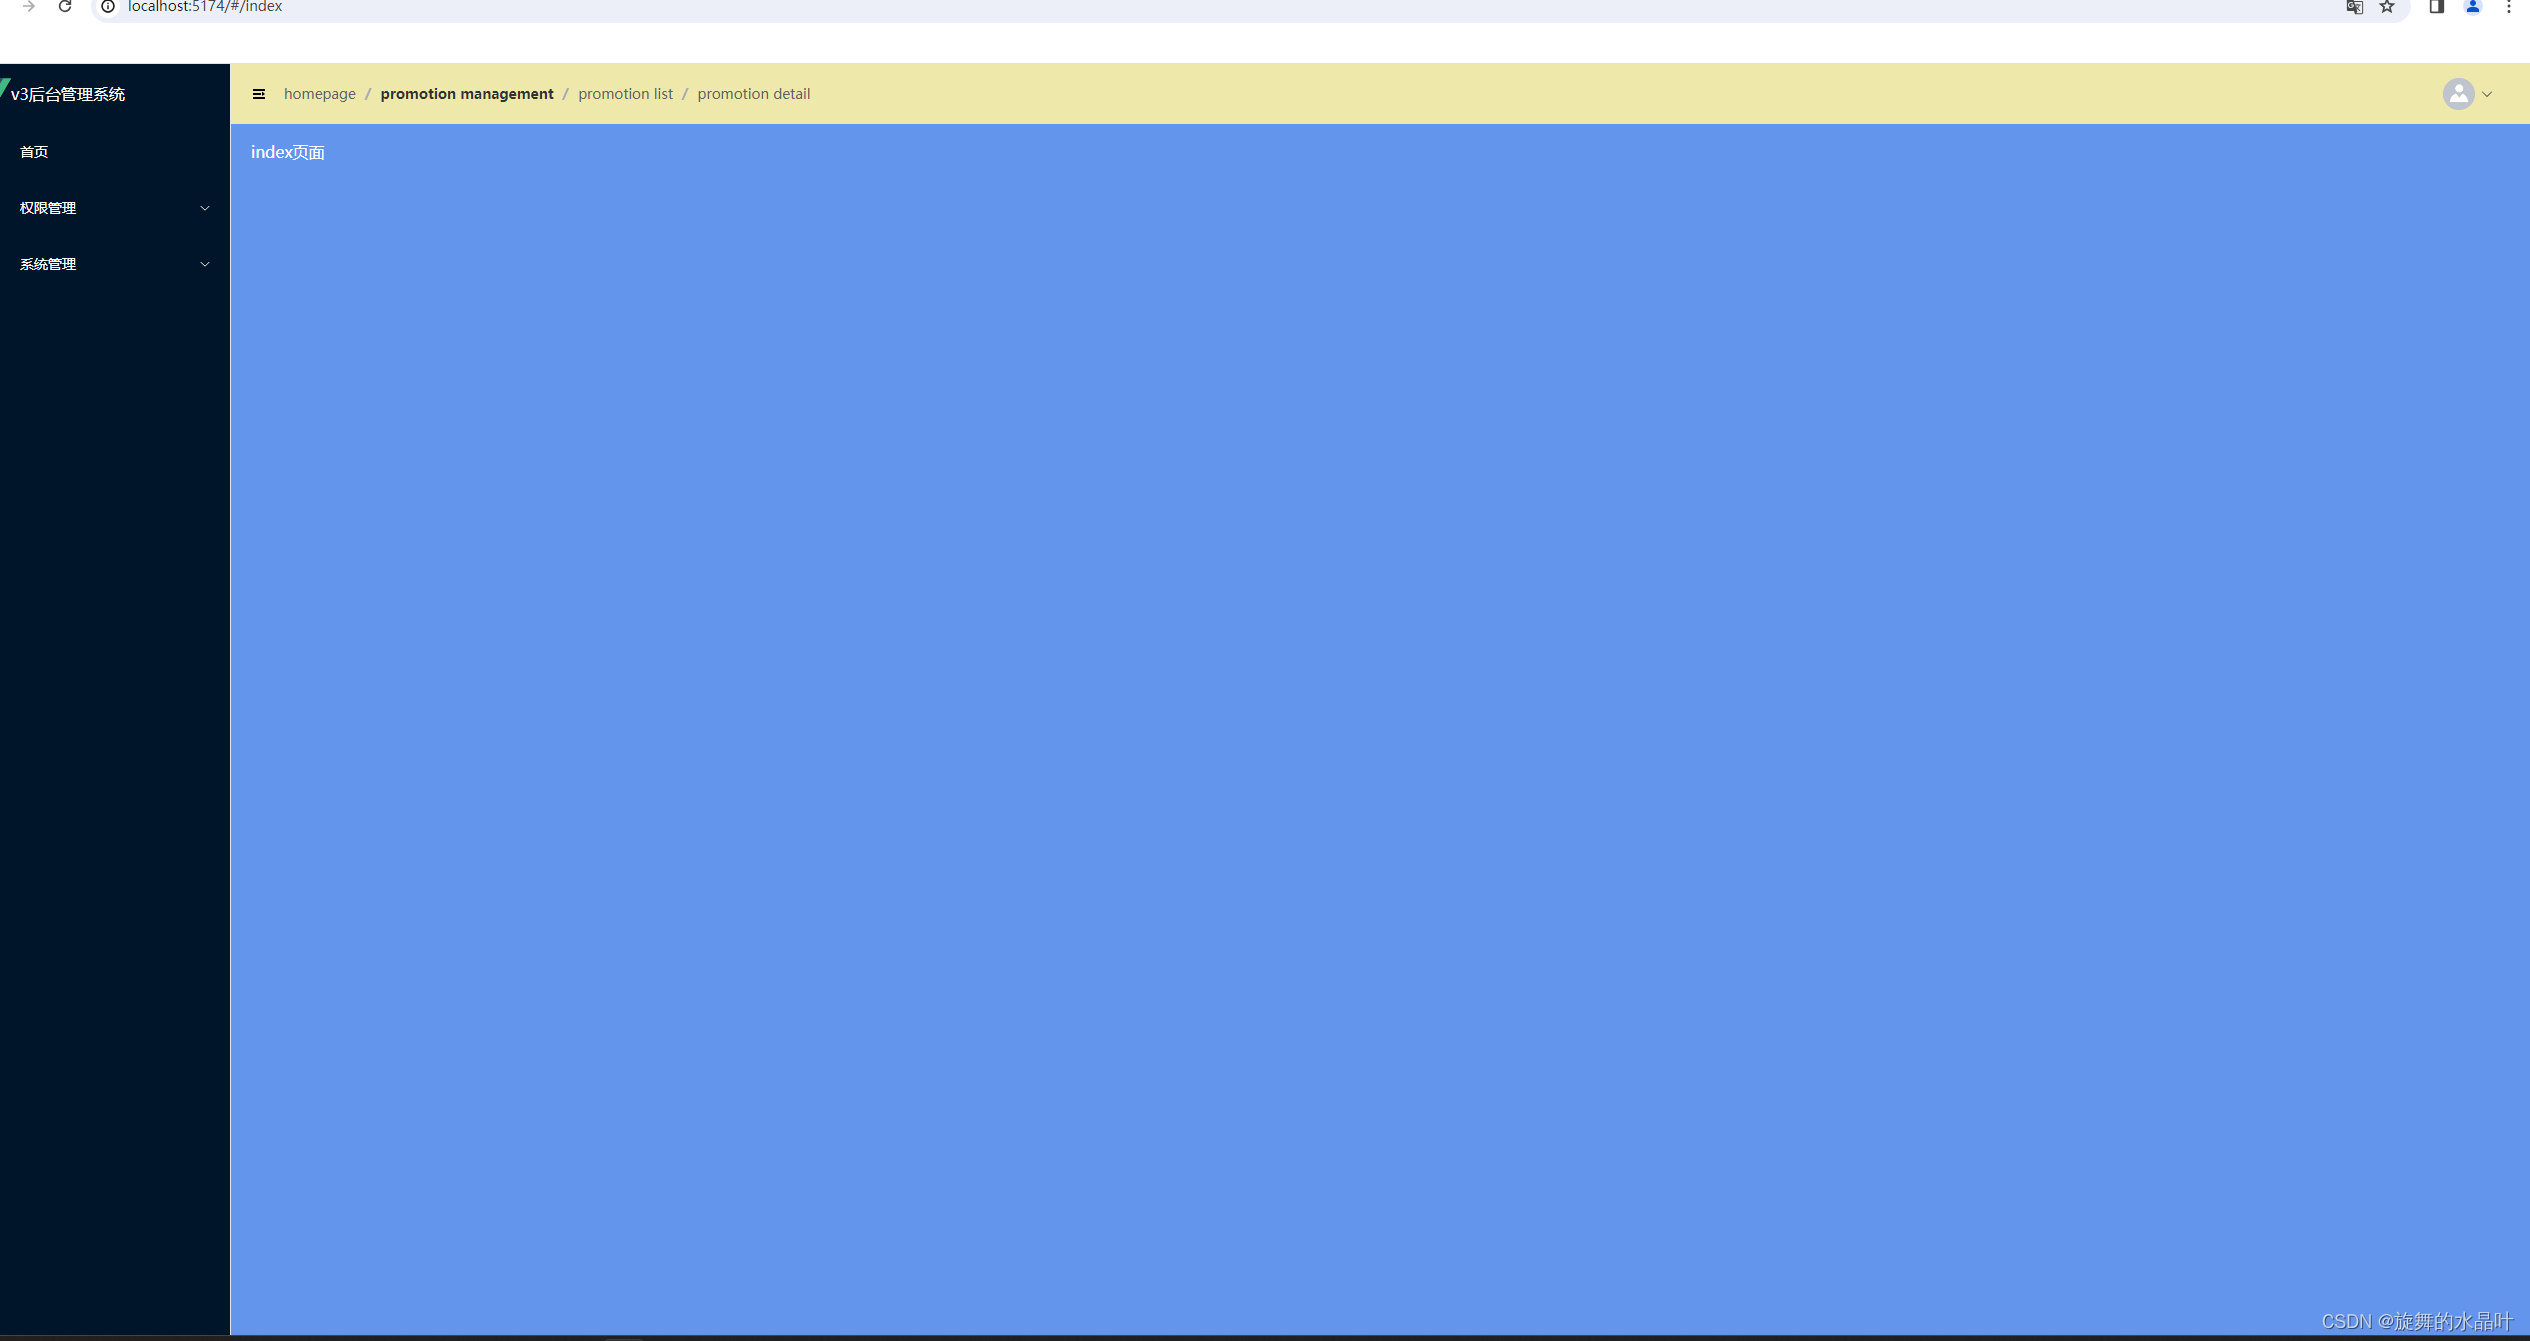Click the homepage breadcrumb link
2530x1341 pixels.
(x=320, y=94)
